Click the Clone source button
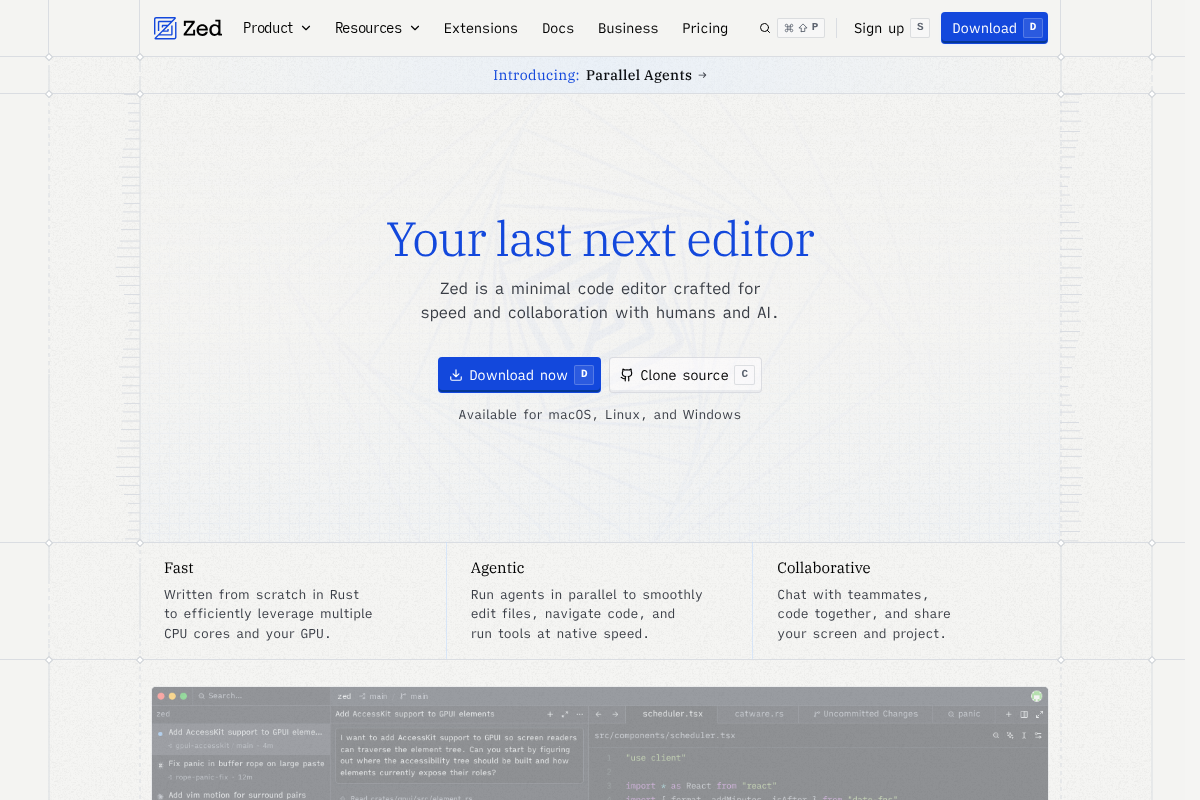1200x800 pixels. tap(685, 375)
